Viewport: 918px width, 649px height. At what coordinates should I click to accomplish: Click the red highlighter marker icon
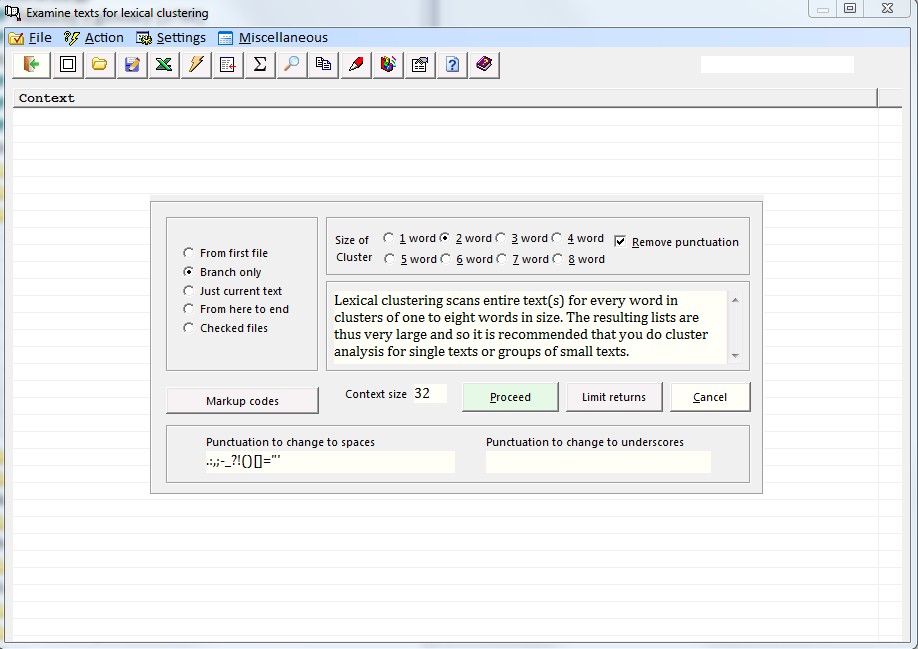pos(356,65)
